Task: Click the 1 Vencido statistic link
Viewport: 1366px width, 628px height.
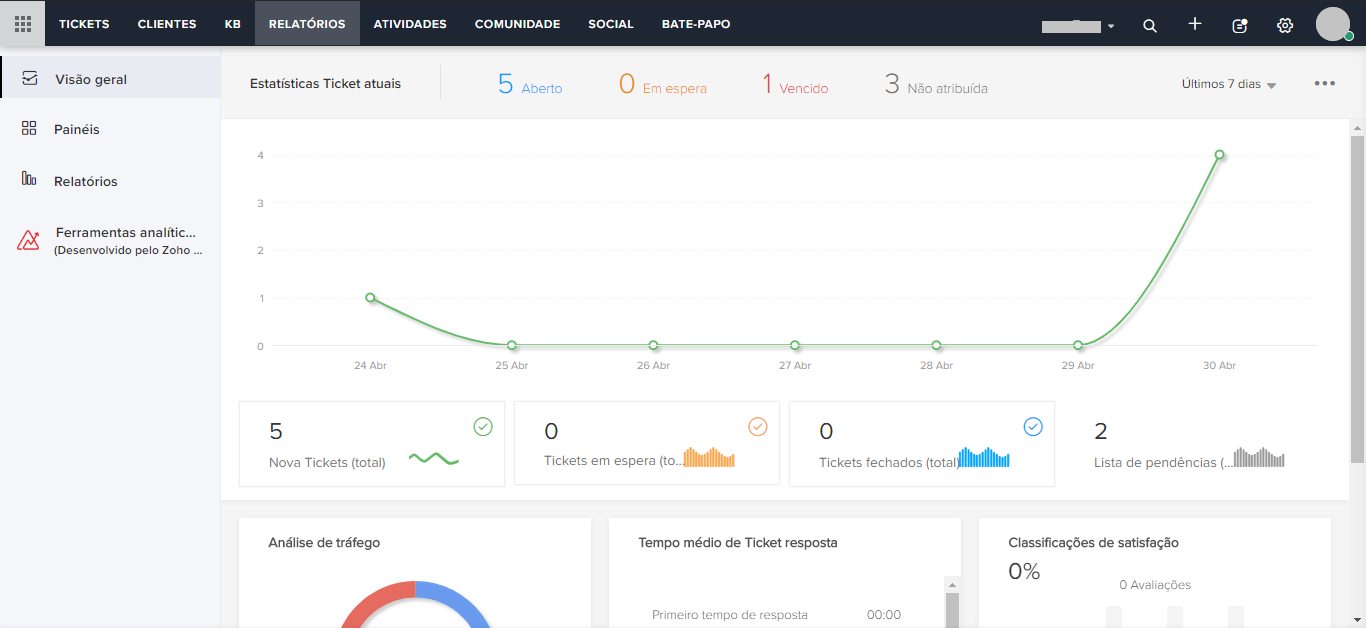Action: 795,84
